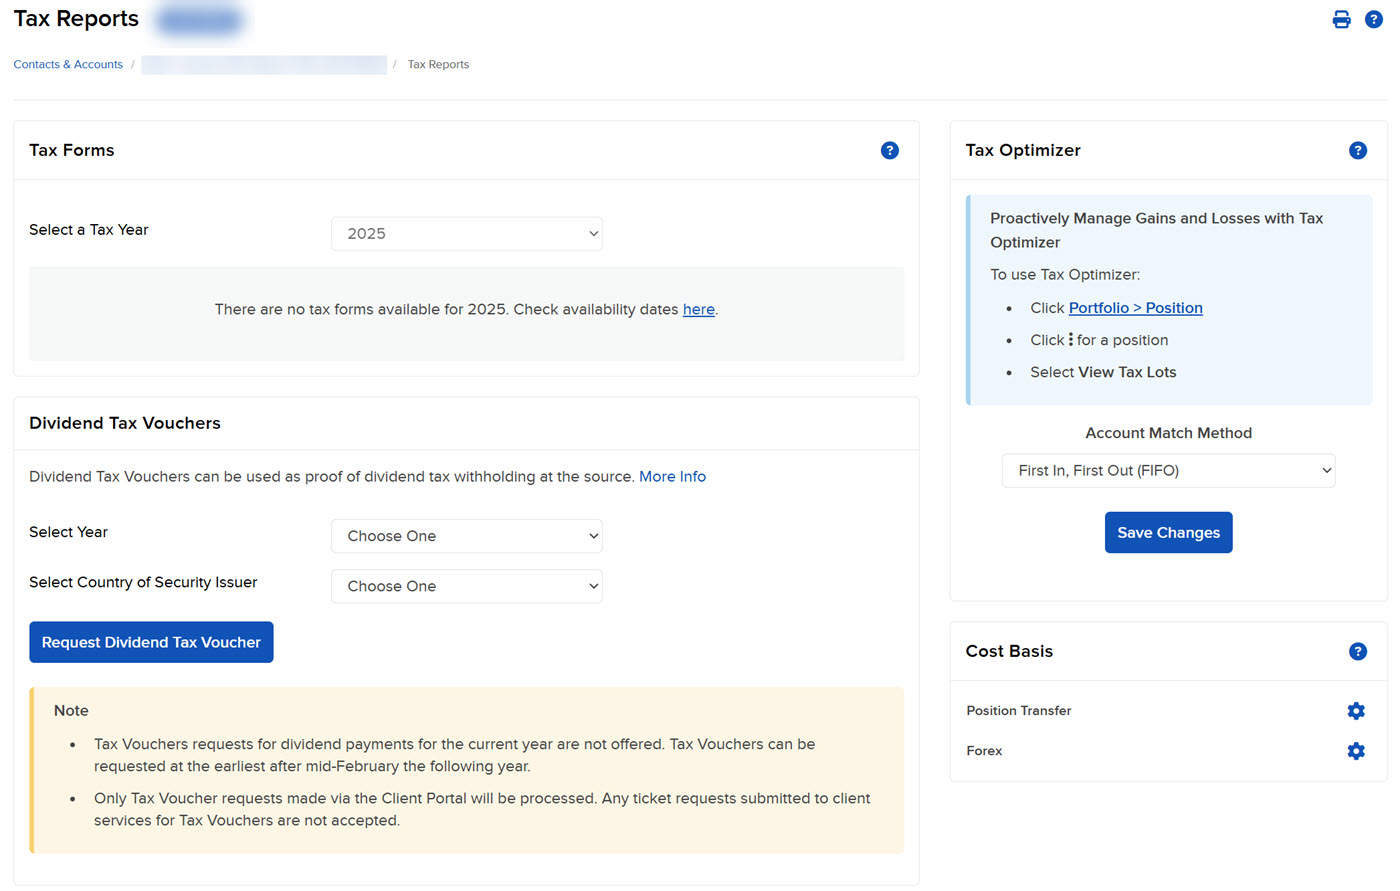Open the Account Match Method dropdown
Screen dimensions: 1400x891
[1168, 470]
